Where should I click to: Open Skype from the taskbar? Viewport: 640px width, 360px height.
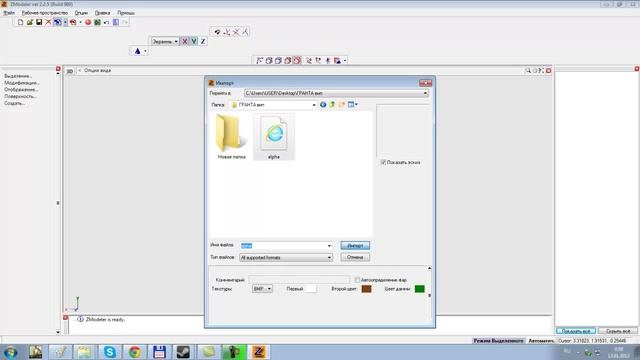110,352
